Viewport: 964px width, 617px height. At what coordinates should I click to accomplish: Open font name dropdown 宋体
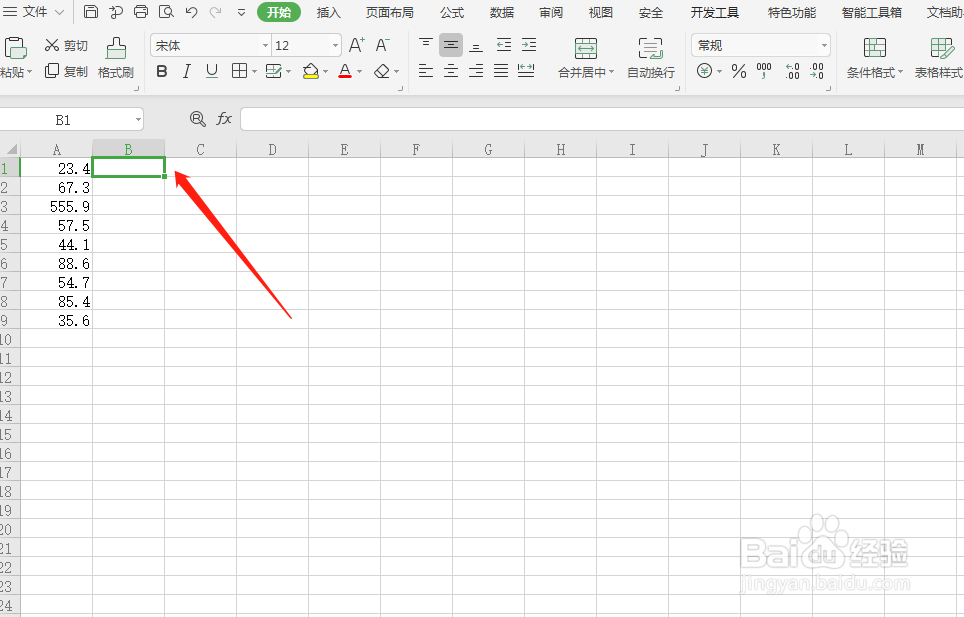click(x=266, y=45)
